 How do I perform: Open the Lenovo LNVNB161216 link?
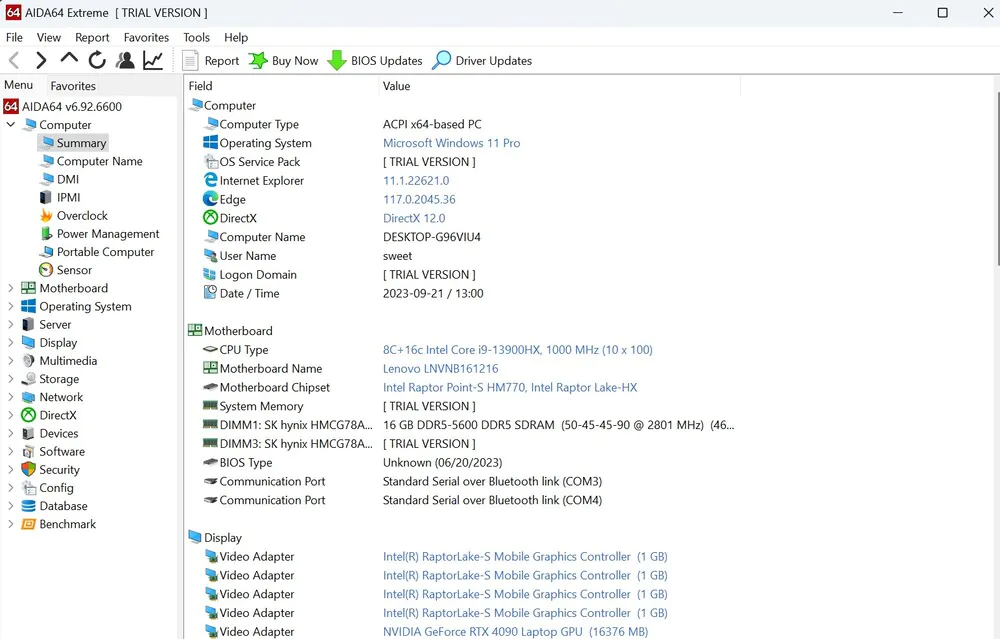[441, 369]
